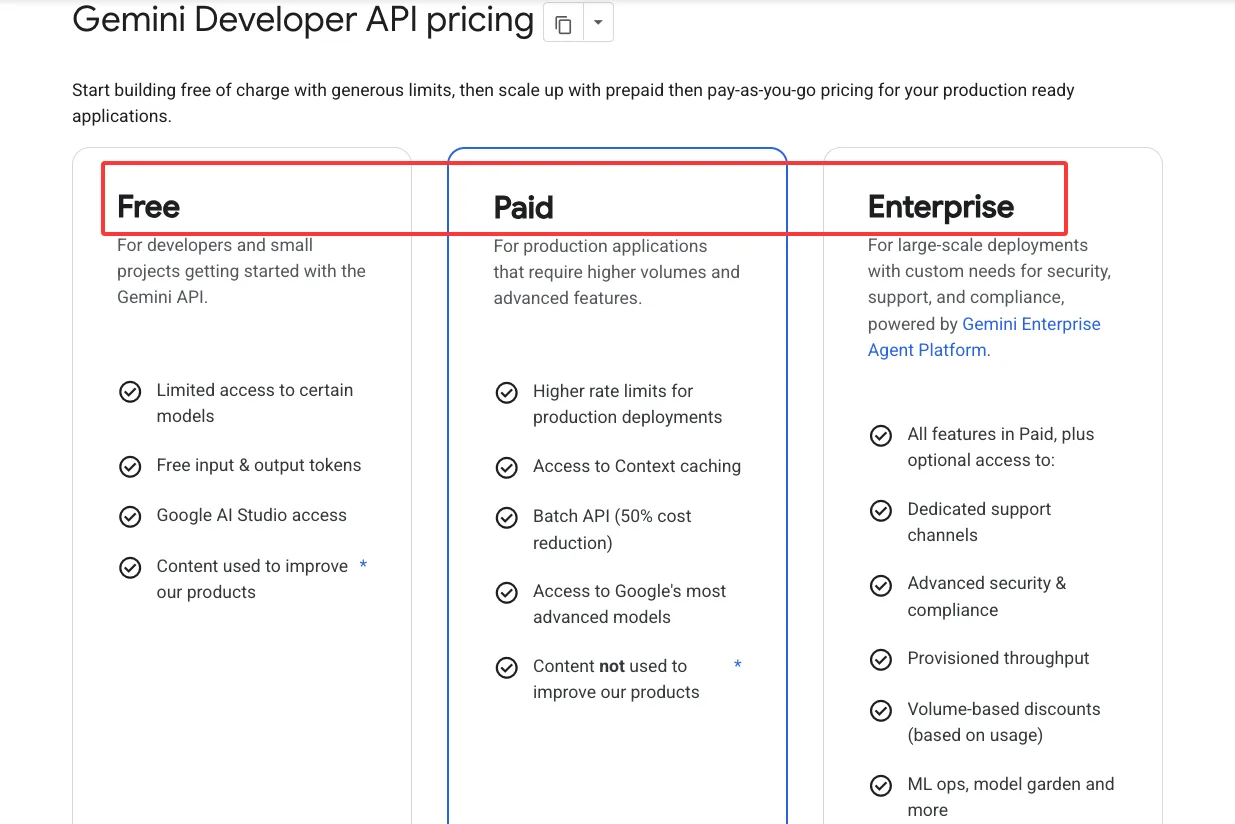Viewport: 1235px width, 824px height.
Task: Click the check icon beside Volume-based discounts
Action: [881, 710]
